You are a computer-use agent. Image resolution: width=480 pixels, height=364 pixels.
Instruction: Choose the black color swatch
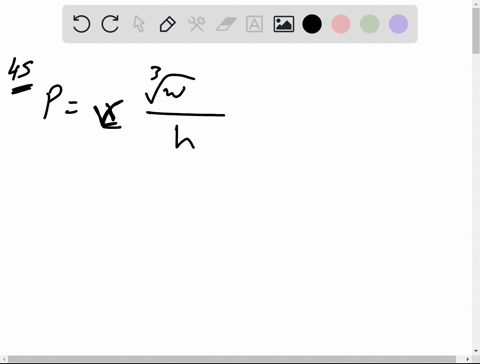pos(312,24)
